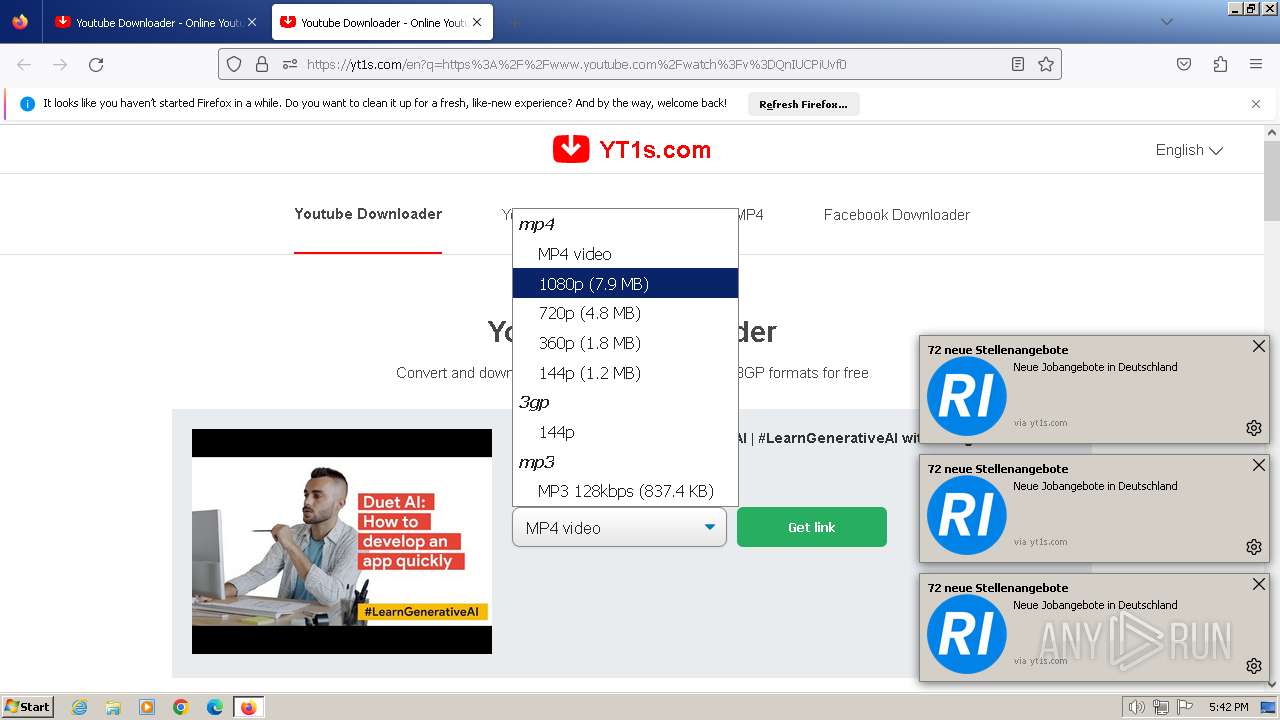Screen dimensions: 1280x720
Task: Click the MP4 video format combo box
Action: pyautogui.click(x=619, y=527)
